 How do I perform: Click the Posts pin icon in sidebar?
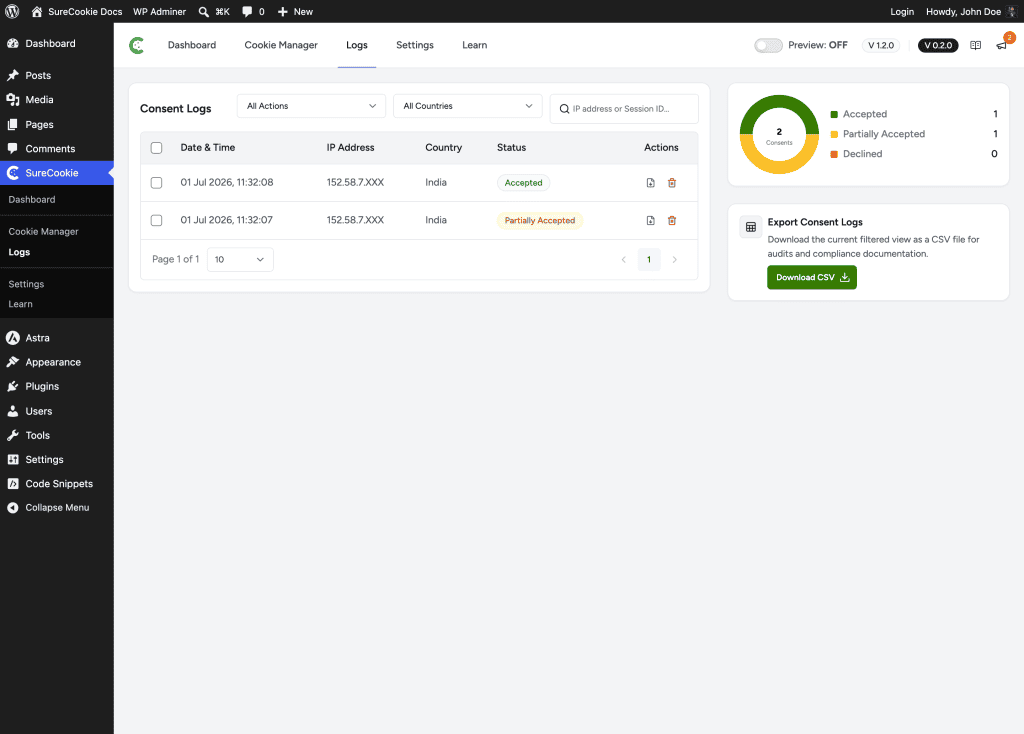point(13,75)
